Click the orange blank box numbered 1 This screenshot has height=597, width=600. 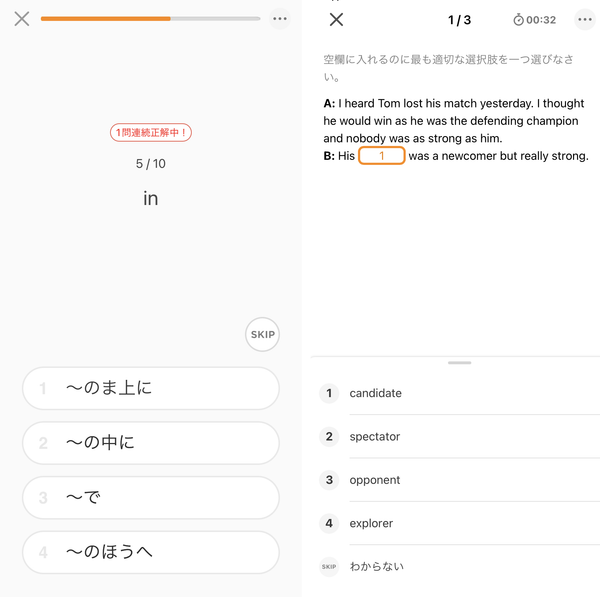pos(382,156)
